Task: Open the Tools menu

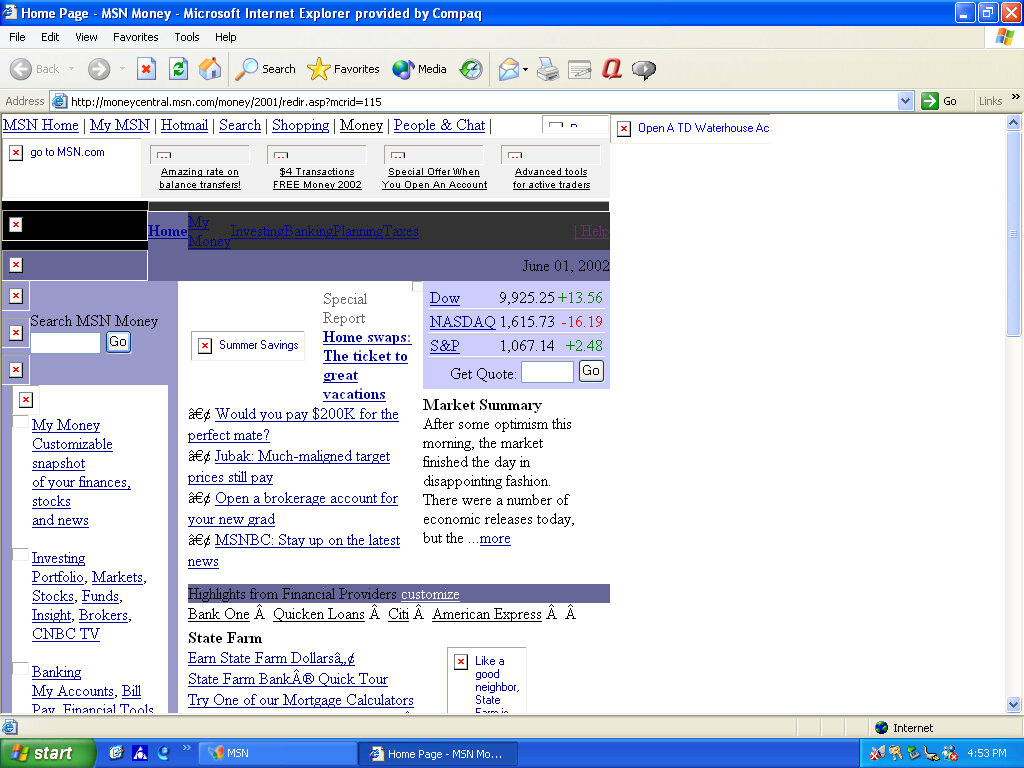Action: 187,37
